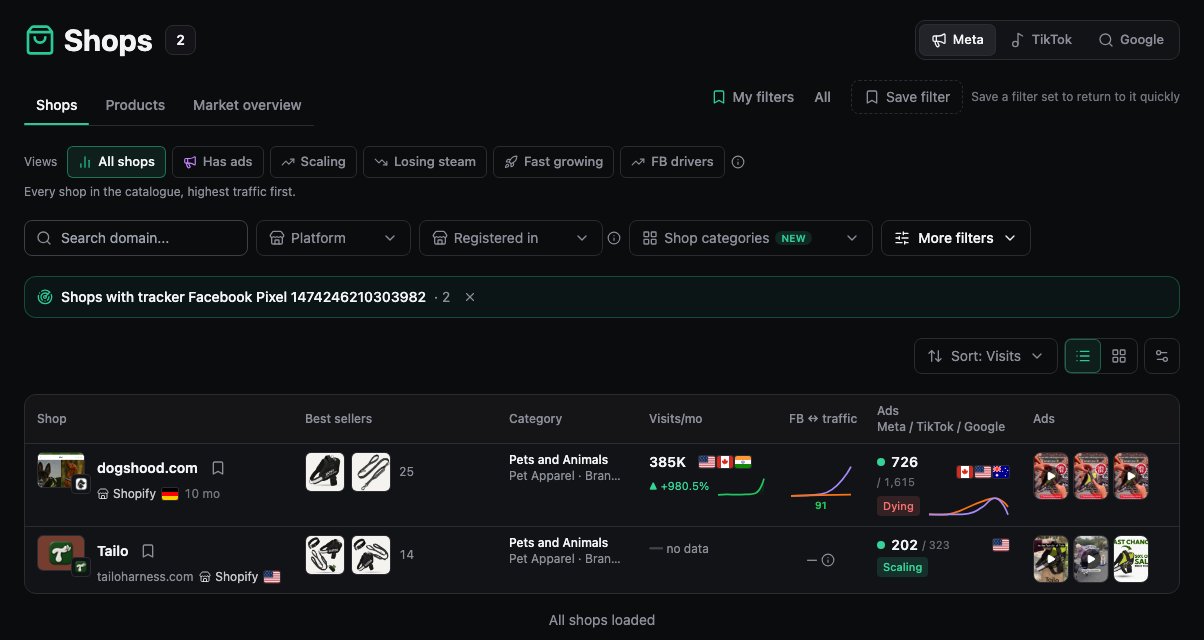Select the TikTok ad platform

(1041, 40)
